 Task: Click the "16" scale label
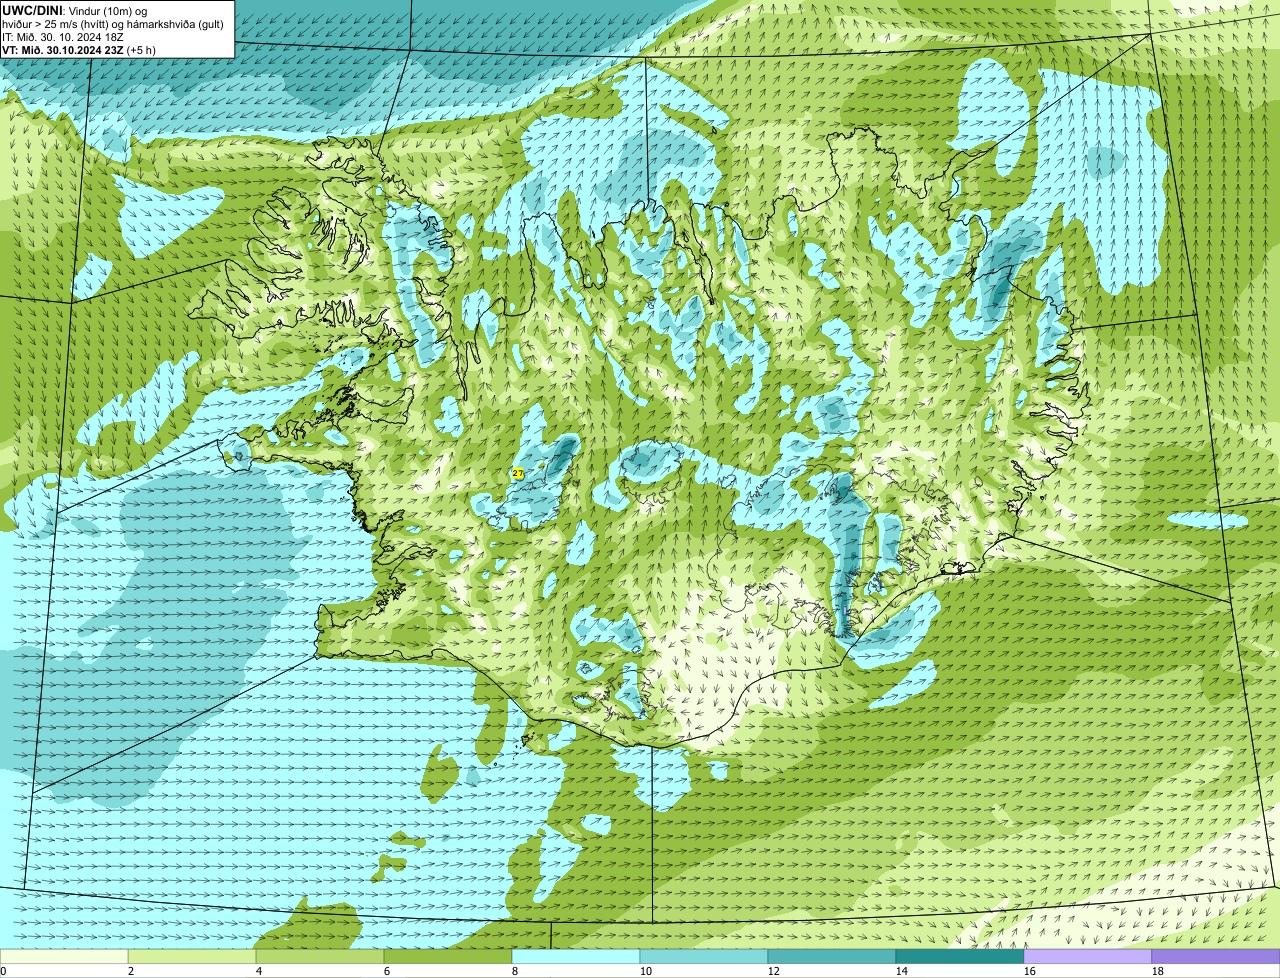tap(1030, 971)
